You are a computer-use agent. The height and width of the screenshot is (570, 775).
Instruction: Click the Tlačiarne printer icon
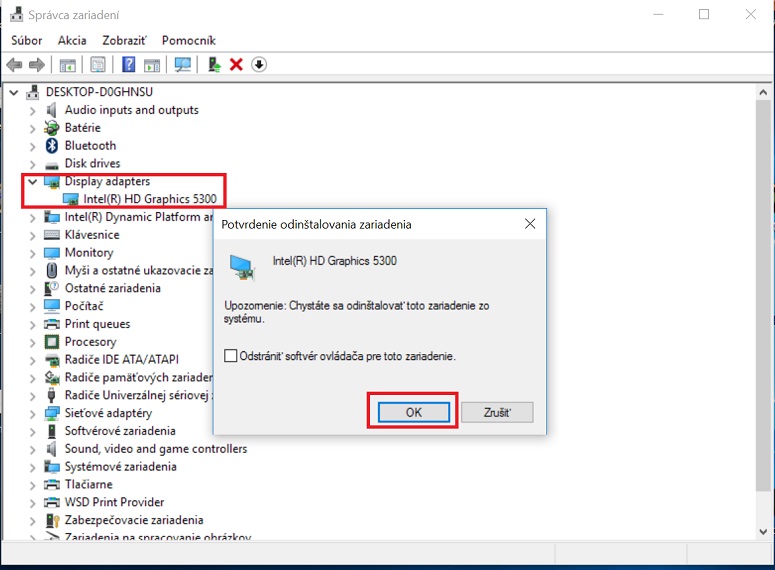(52, 484)
